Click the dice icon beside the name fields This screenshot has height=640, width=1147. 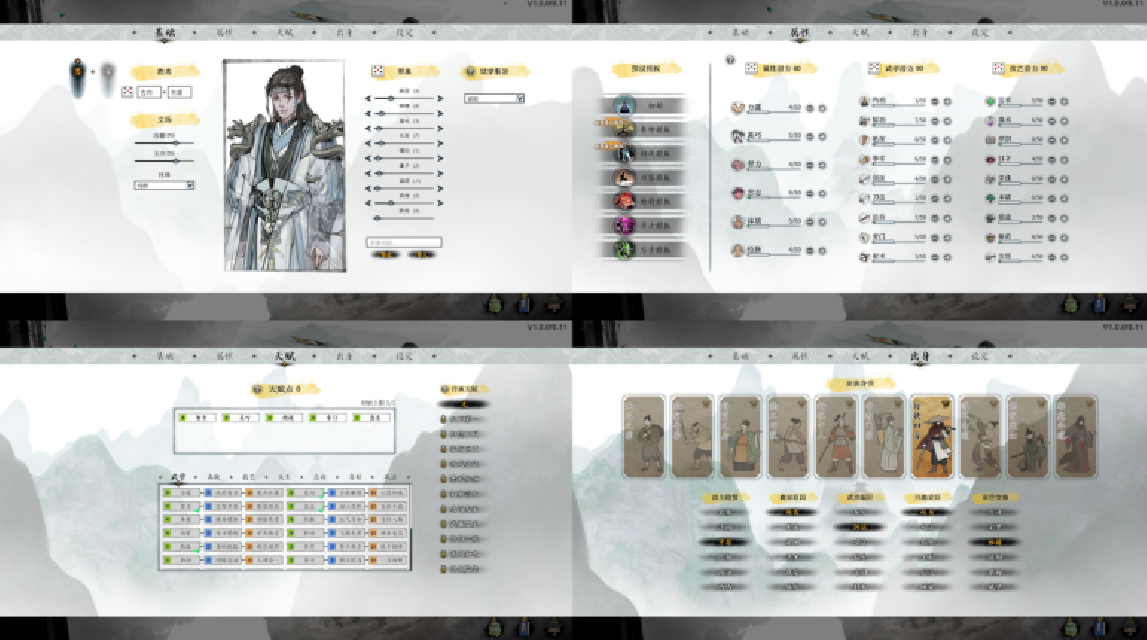(x=128, y=92)
